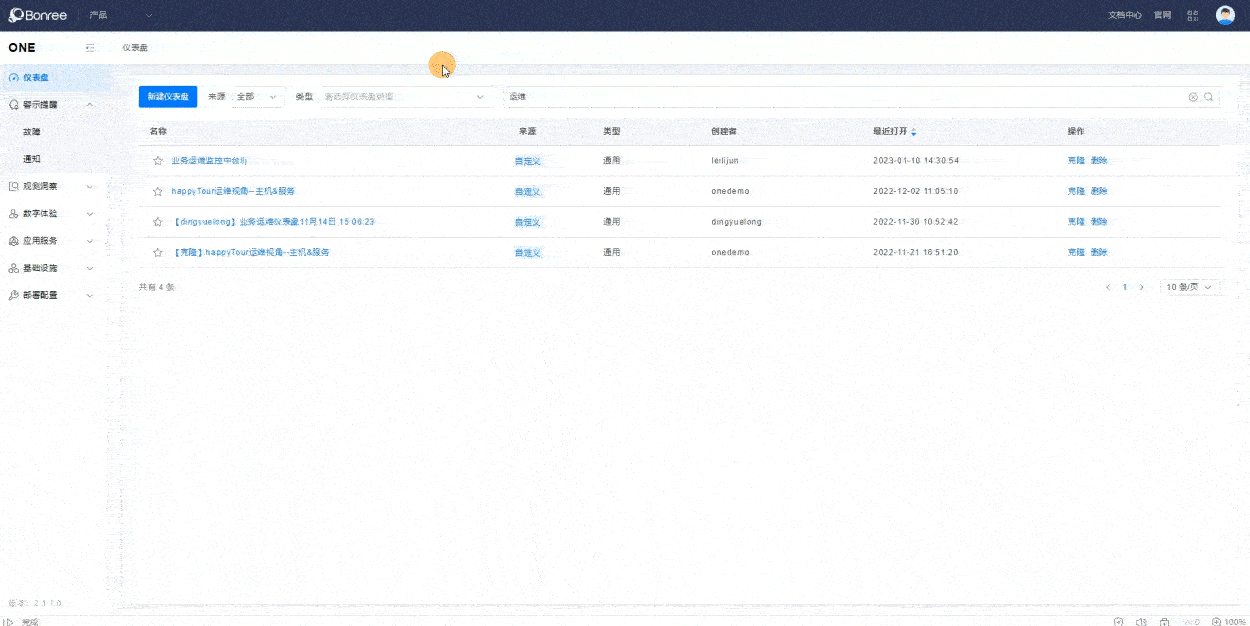This screenshot has width=1250, height=626.
Task: Select page 1 in pagination
Action: click(x=1124, y=287)
